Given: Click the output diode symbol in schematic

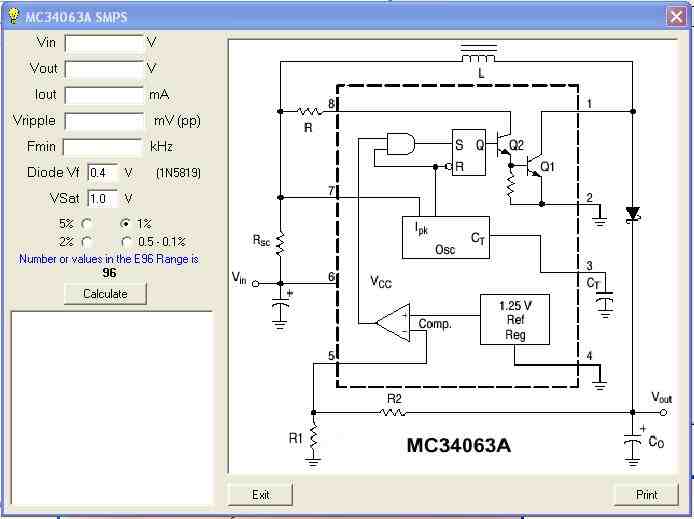Looking at the screenshot, I should point(633,215).
